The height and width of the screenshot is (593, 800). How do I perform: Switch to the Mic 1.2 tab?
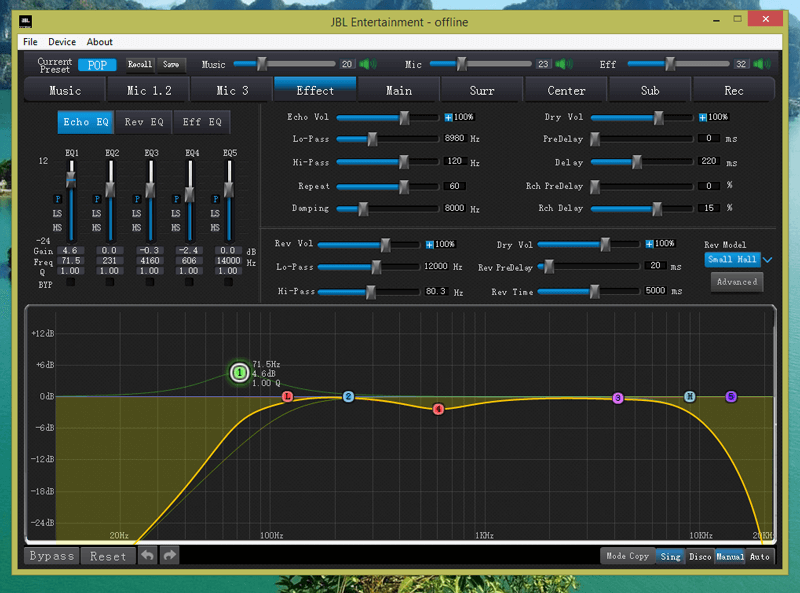149,90
